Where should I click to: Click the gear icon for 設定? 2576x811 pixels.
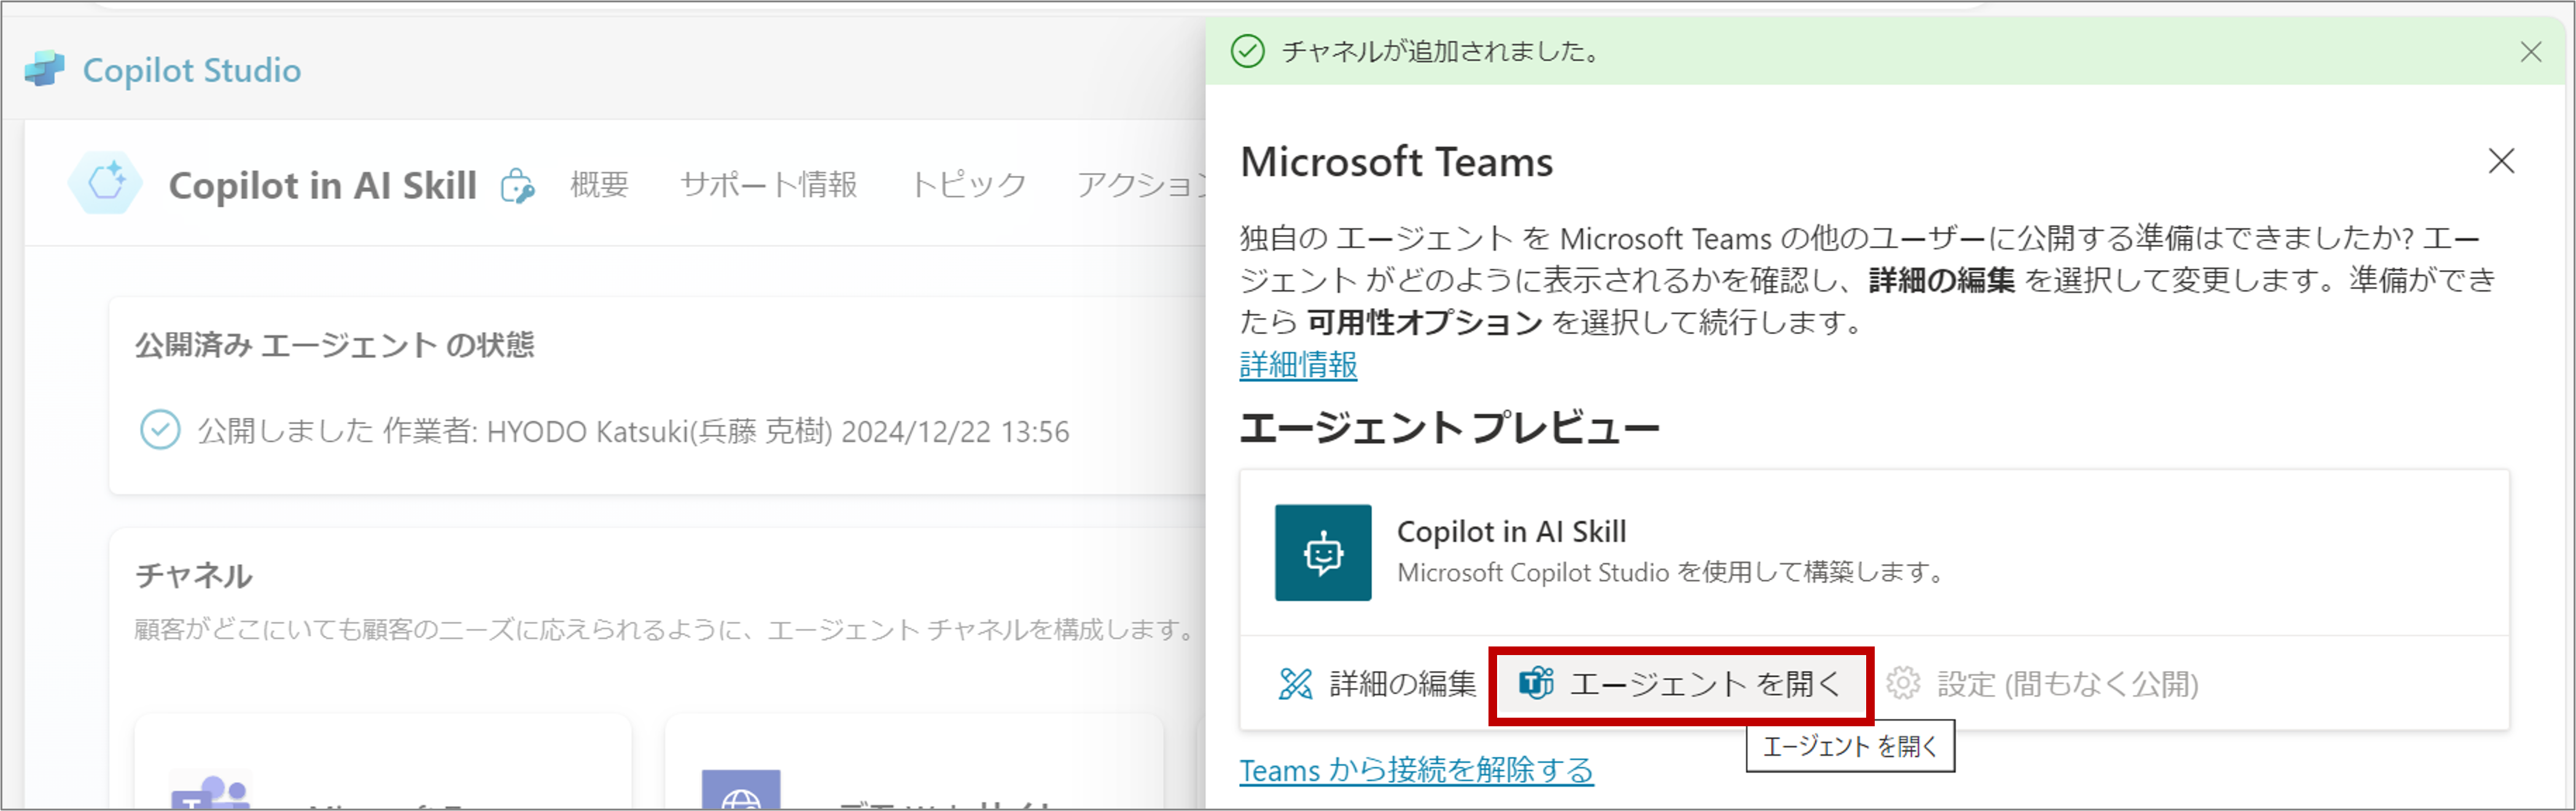(1902, 684)
